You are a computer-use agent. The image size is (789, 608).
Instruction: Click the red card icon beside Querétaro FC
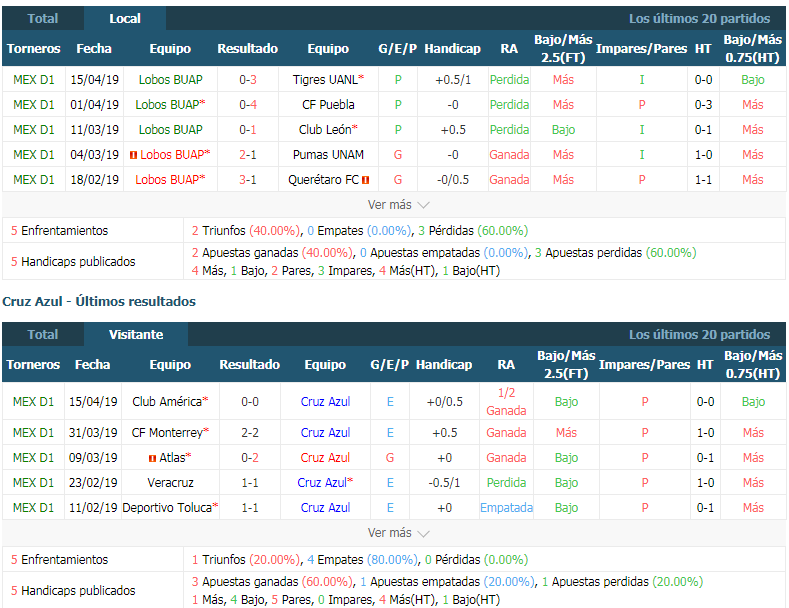pos(366,180)
